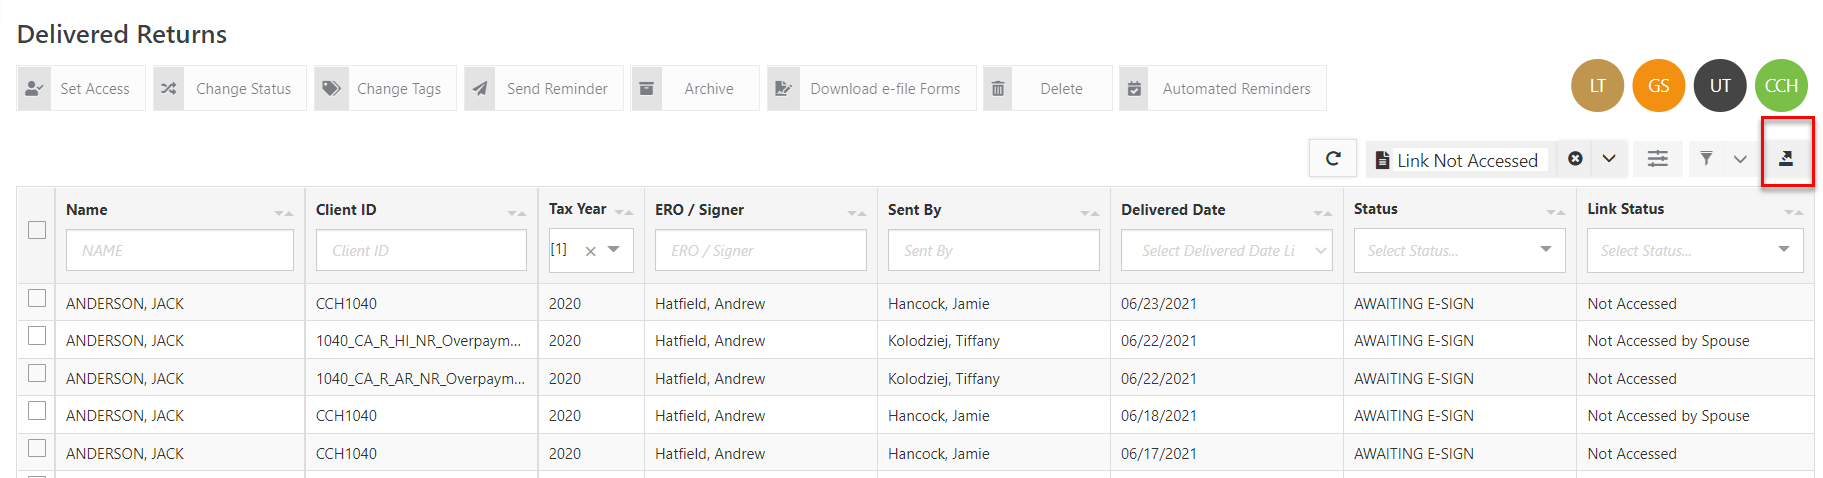This screenshot has height=478, width=1823.
Task: Select the 06/17/2021 row checkbox
Action: (x=37, y=448)
